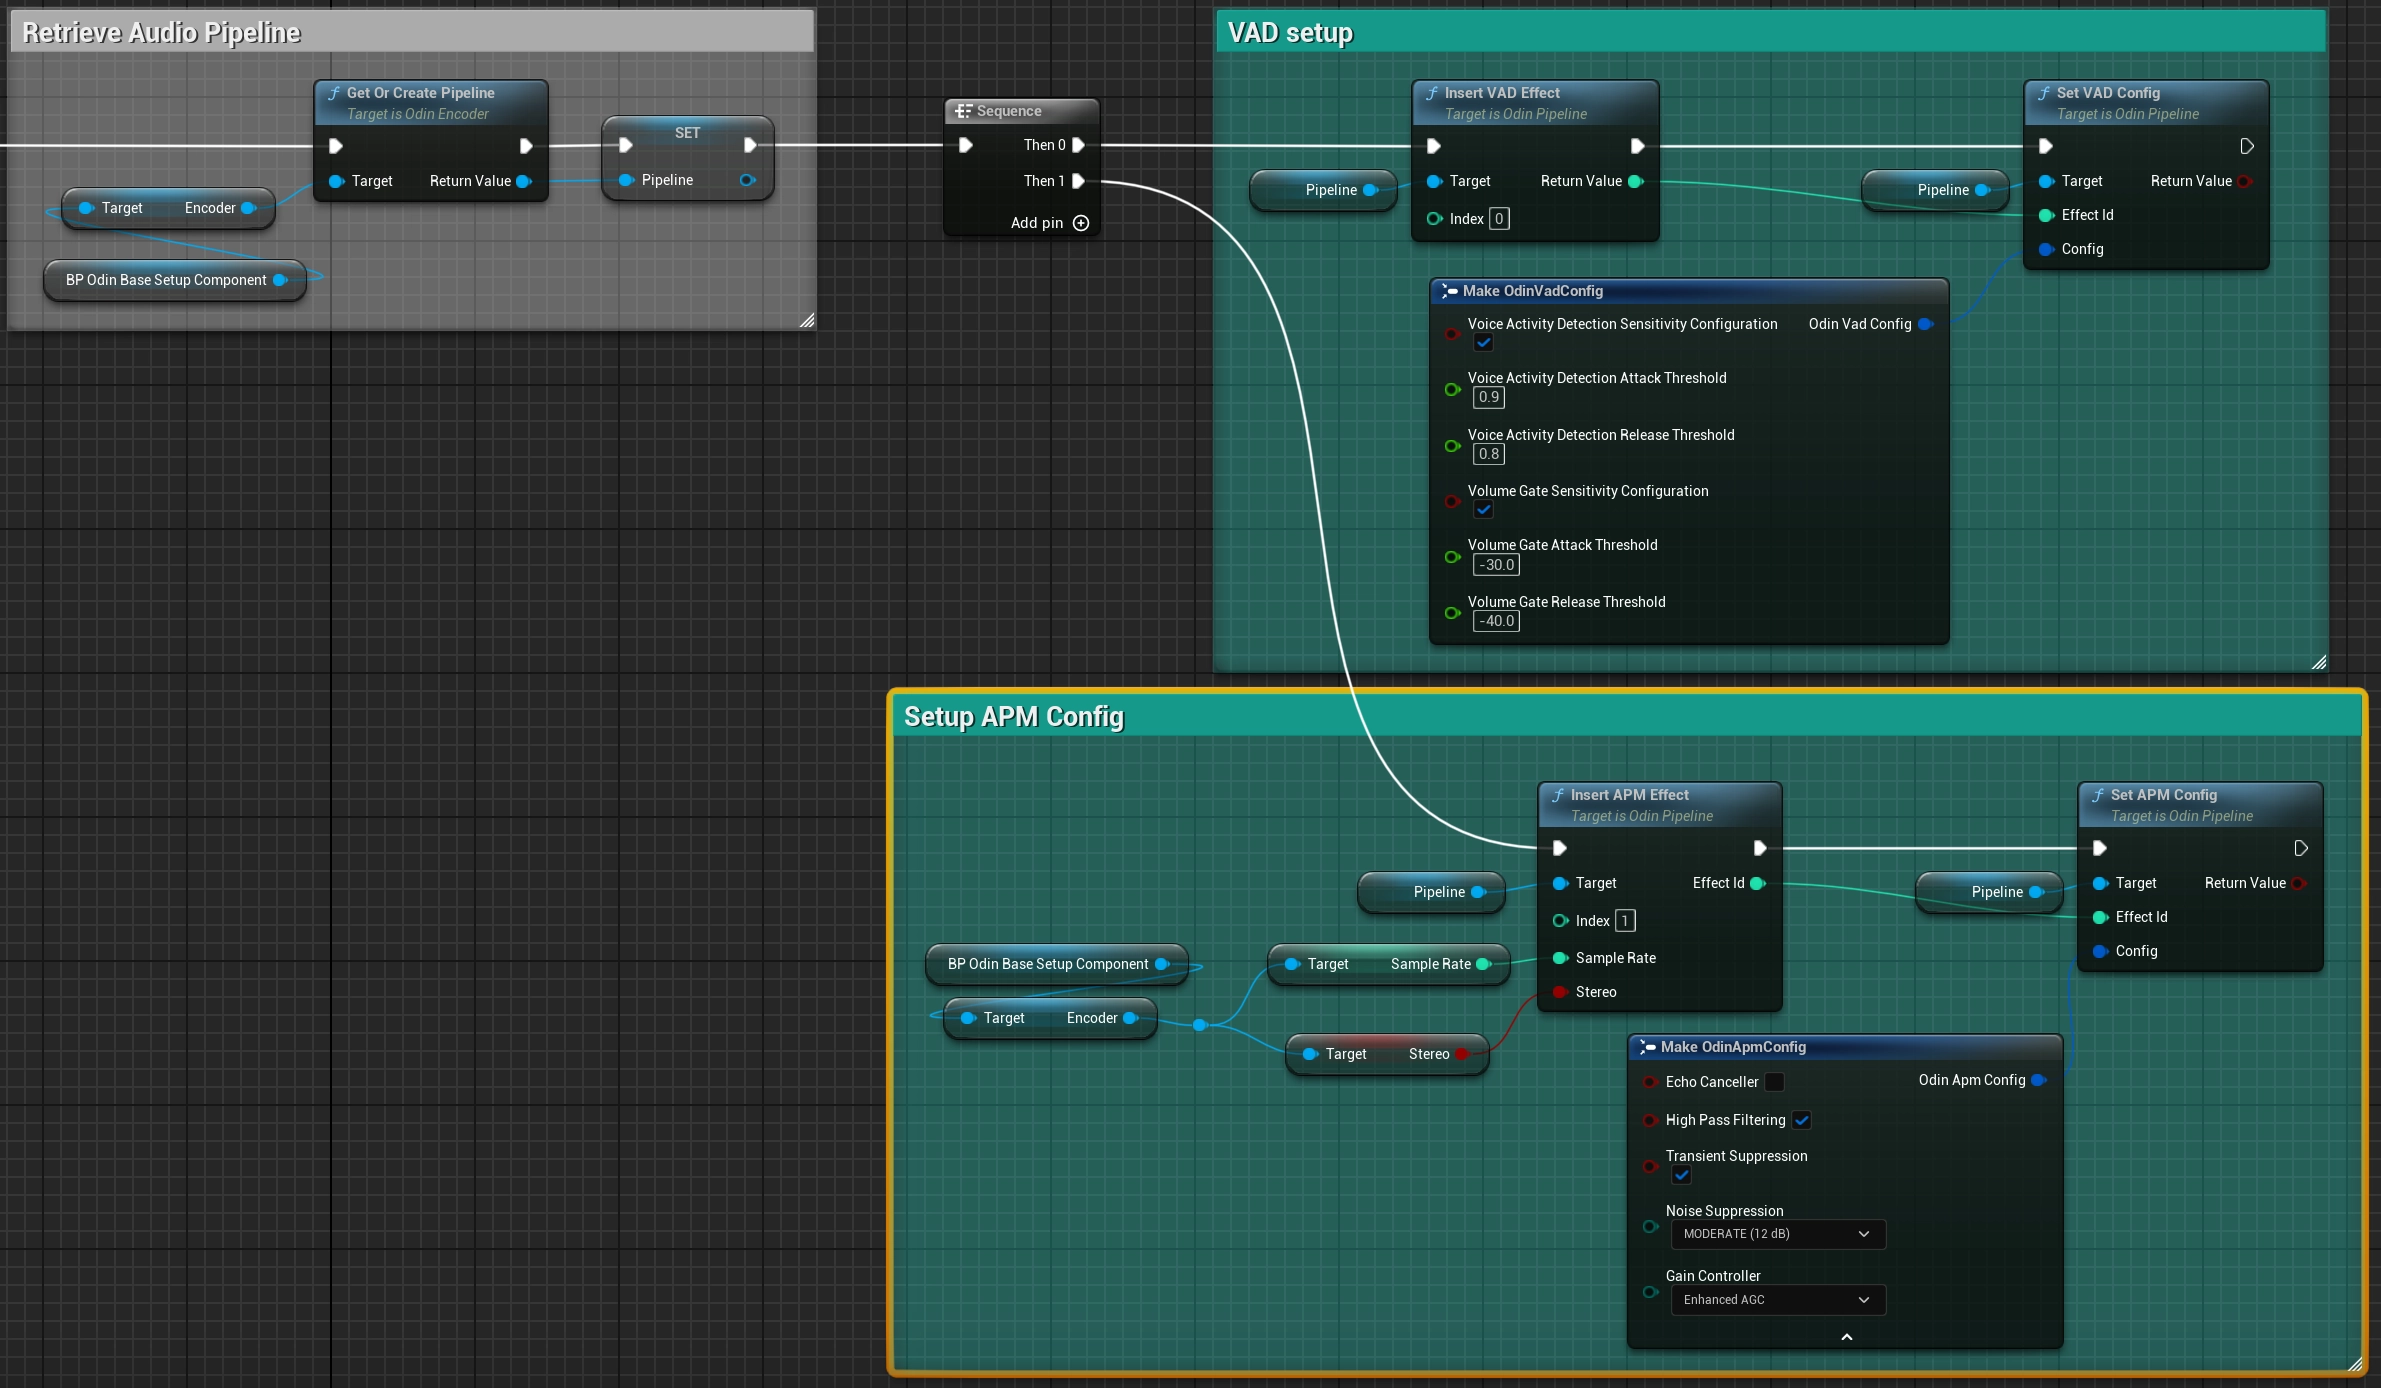Click the Insert APM Effect function icon

[x=1557, y=795]
